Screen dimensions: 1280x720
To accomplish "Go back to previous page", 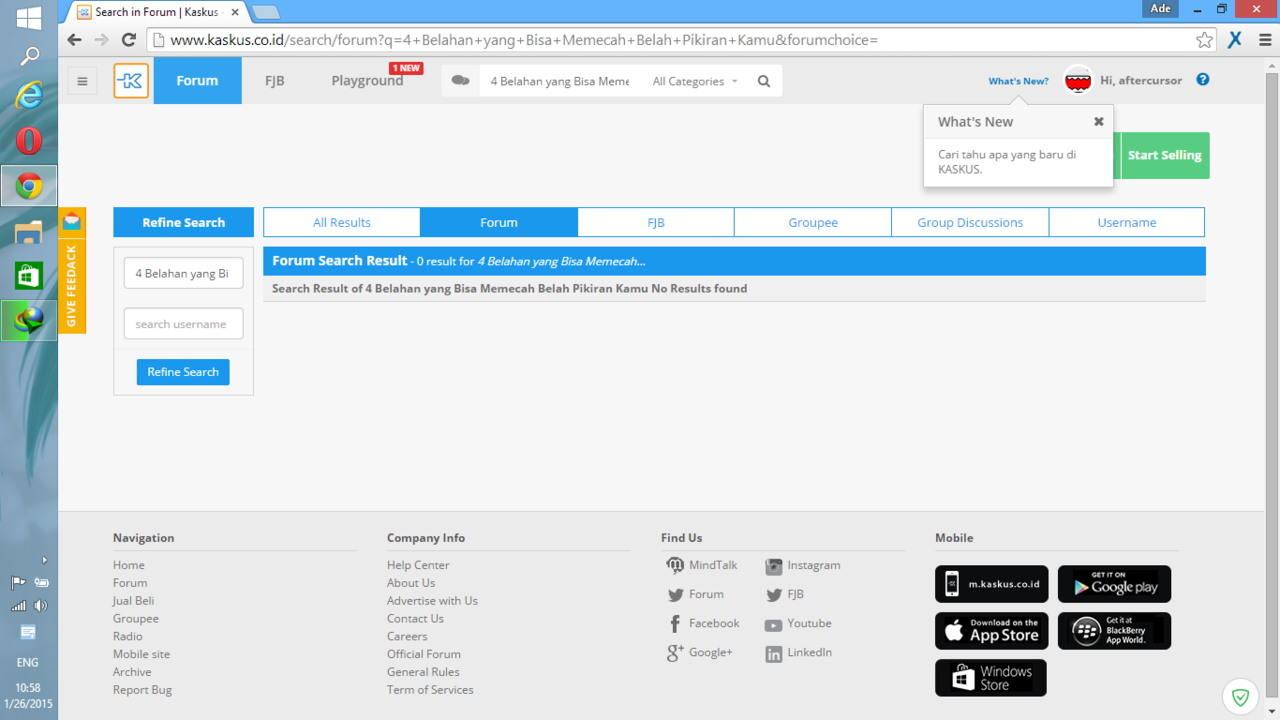I will click(x=74, y=40).
